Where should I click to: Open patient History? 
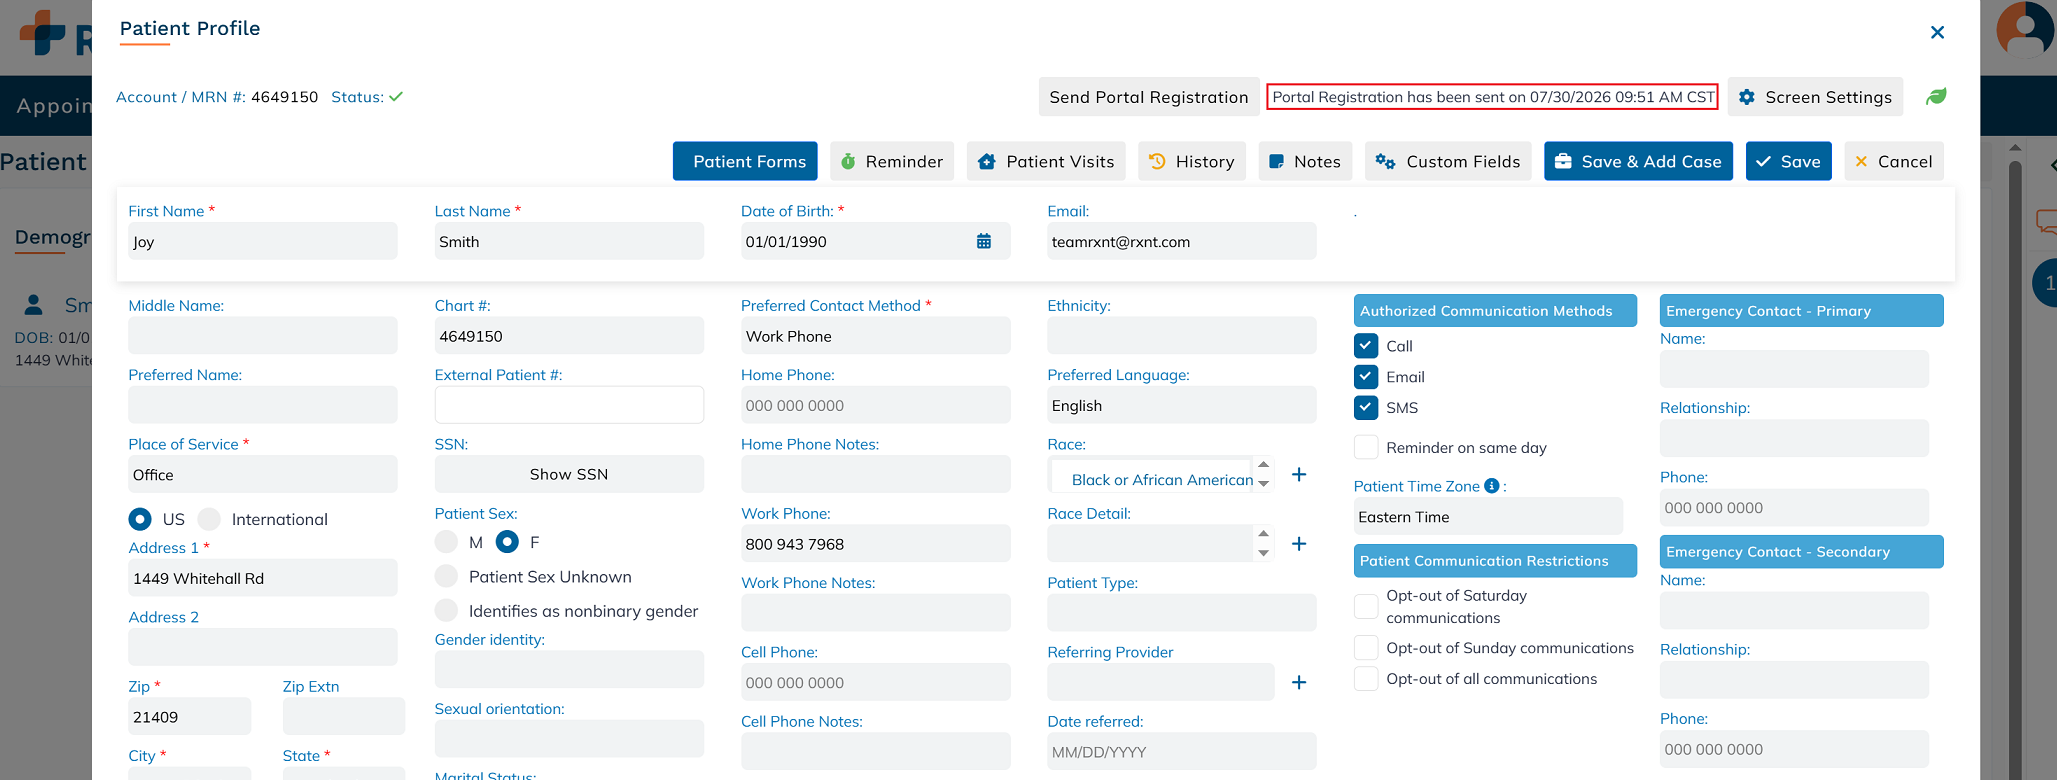(x=1192, y=161)
